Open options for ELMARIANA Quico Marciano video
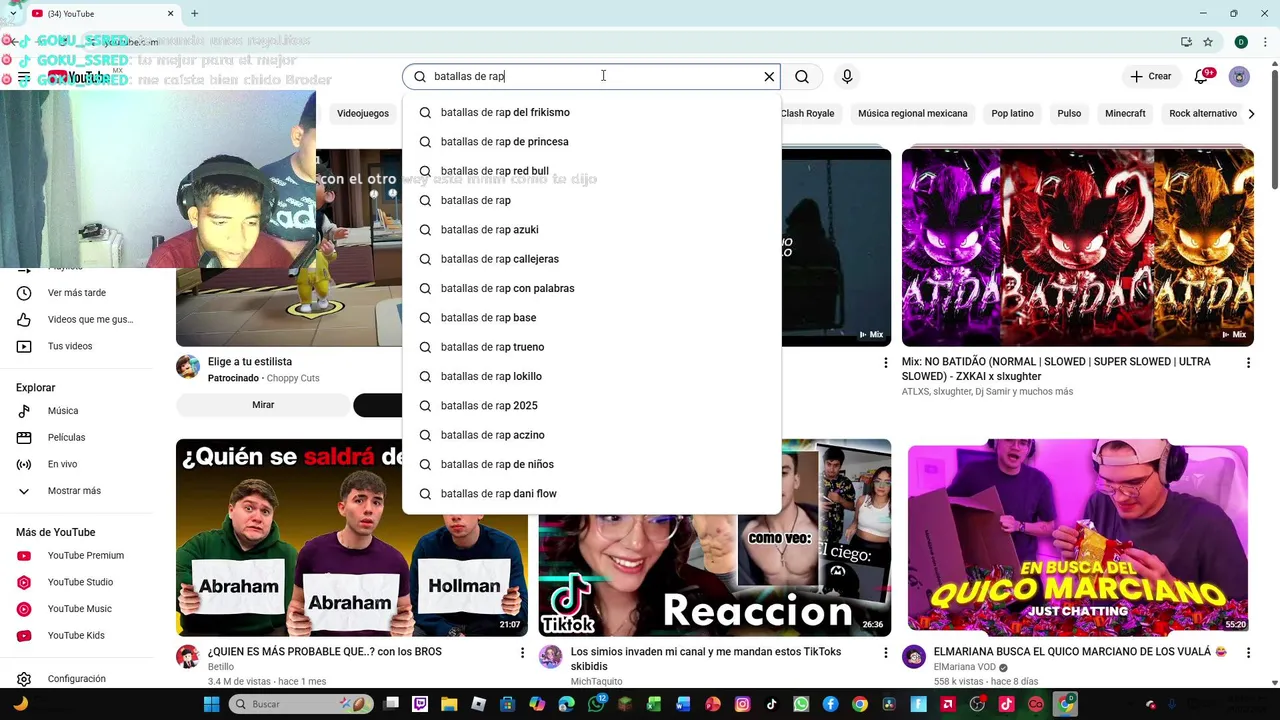The image size is (1280, 720). 1248,653
